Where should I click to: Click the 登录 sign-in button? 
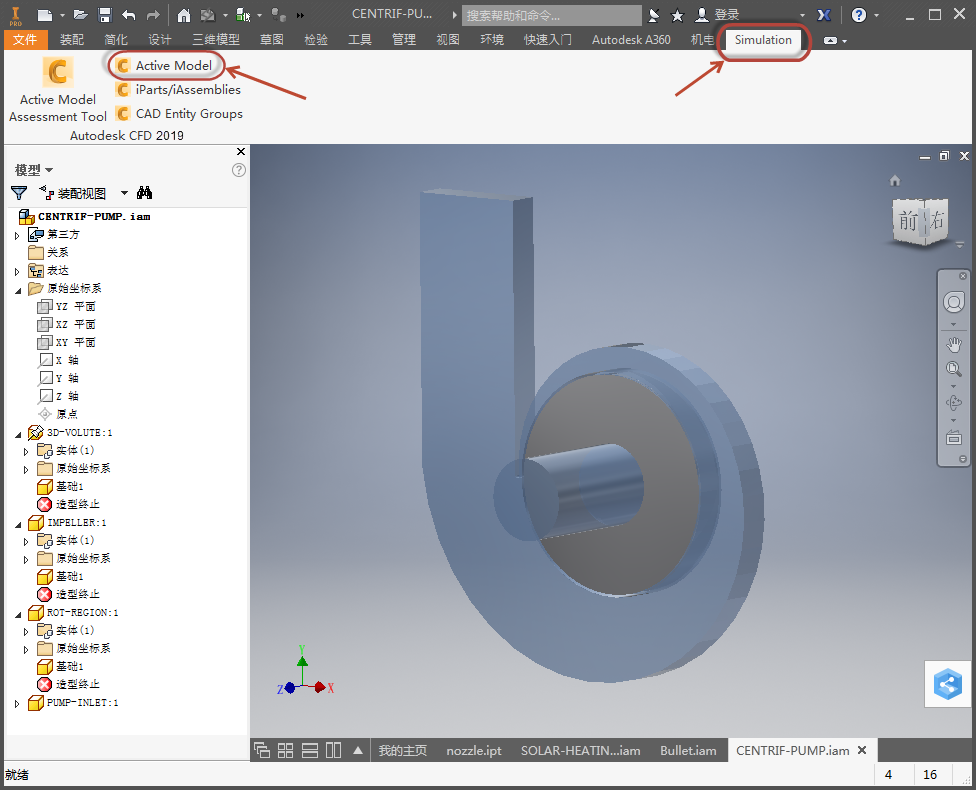click(x=717, y=15)
